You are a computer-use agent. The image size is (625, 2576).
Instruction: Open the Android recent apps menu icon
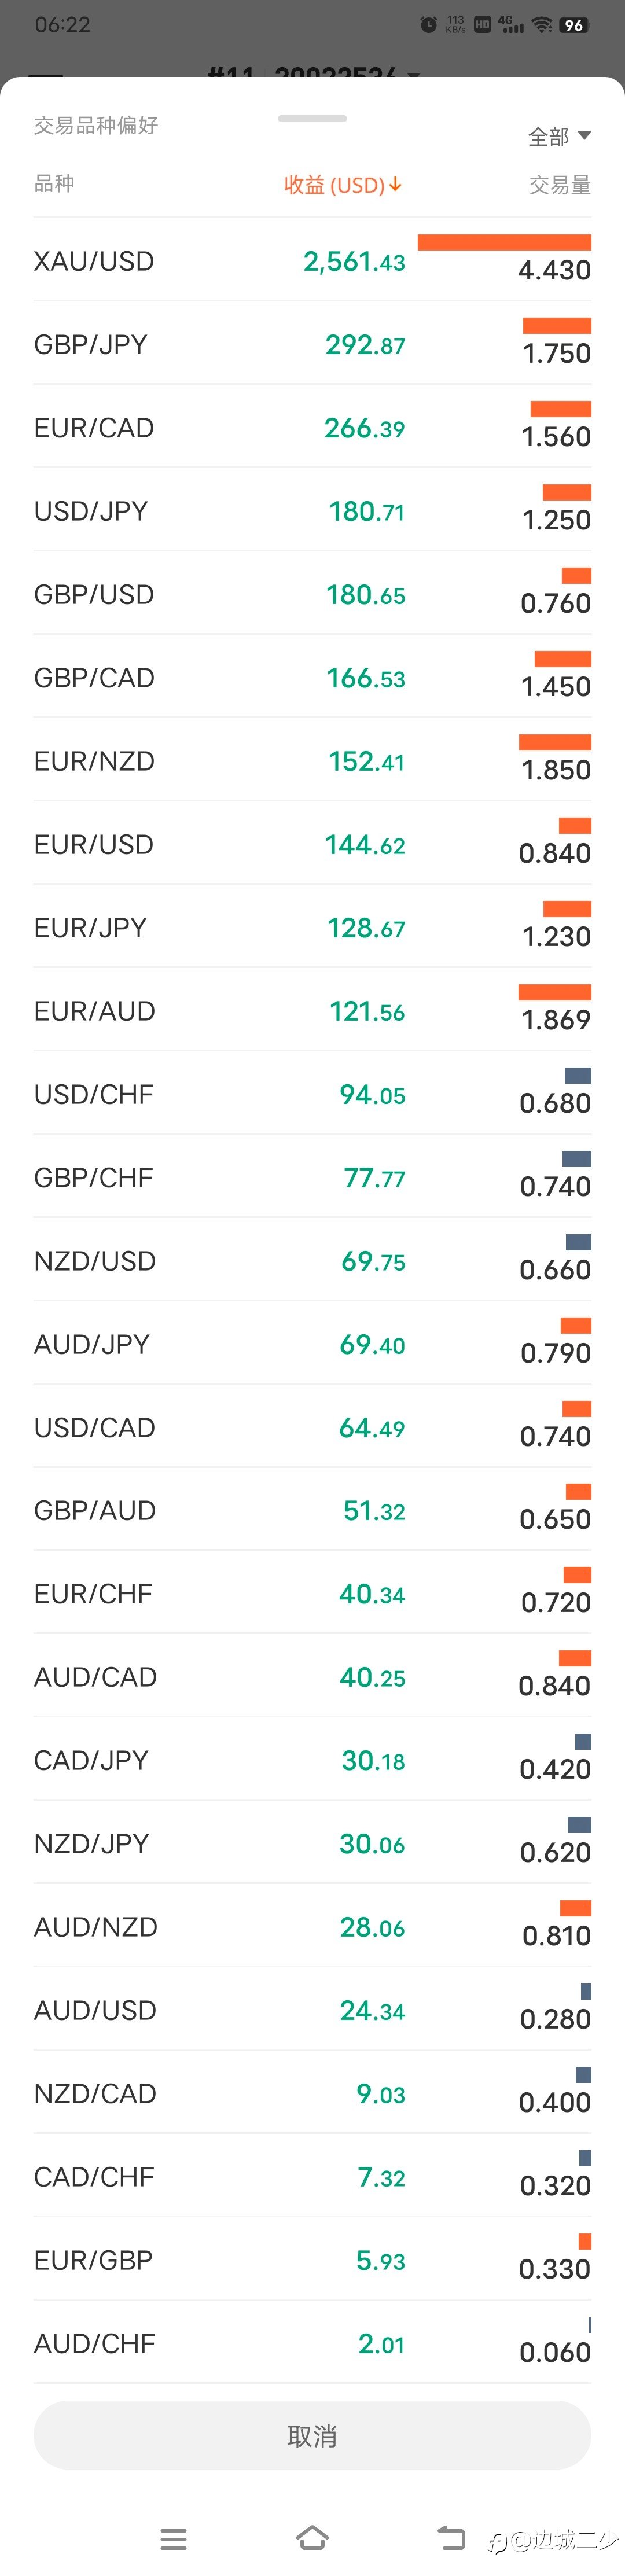173,2538
